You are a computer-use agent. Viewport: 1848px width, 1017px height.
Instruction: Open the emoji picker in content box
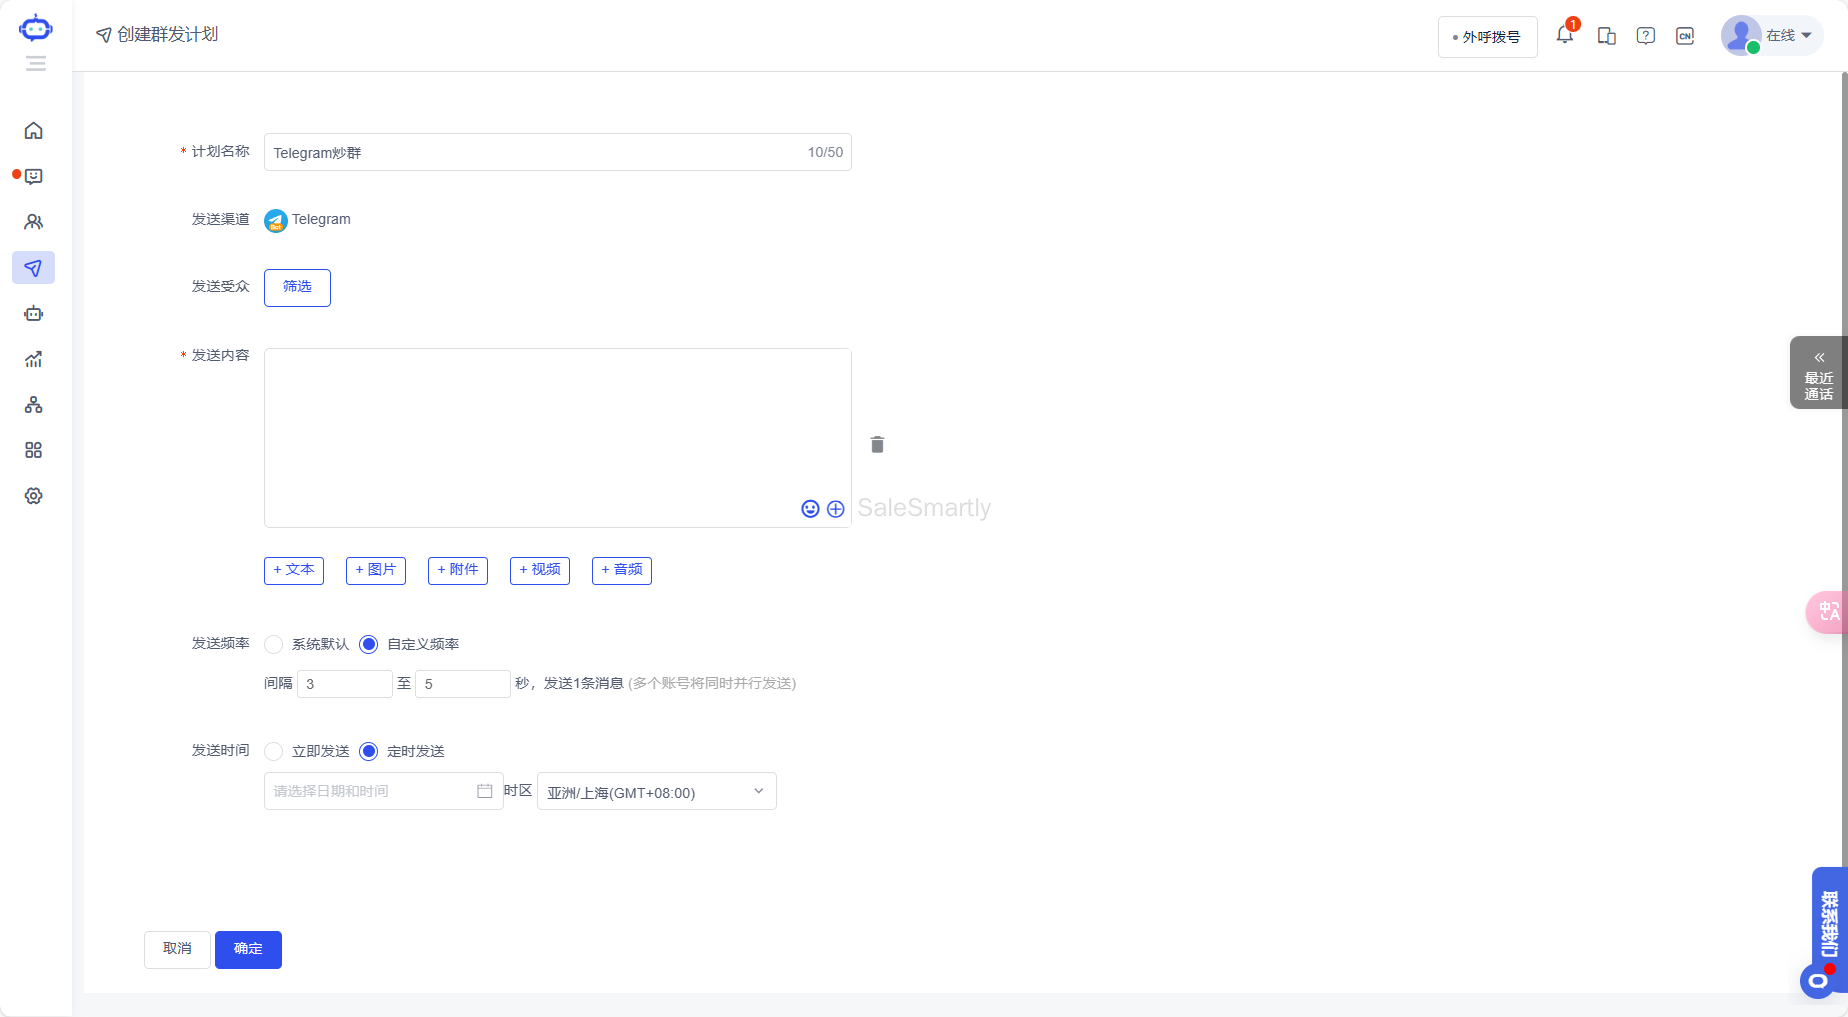810,509
